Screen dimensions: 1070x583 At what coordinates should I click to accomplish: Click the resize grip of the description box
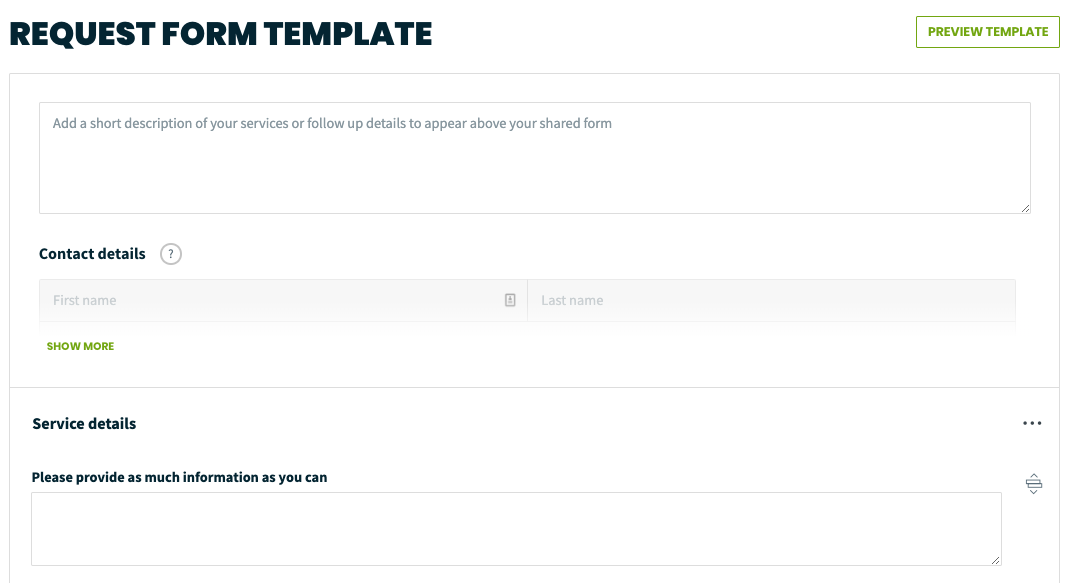[x=1026, y=208]
